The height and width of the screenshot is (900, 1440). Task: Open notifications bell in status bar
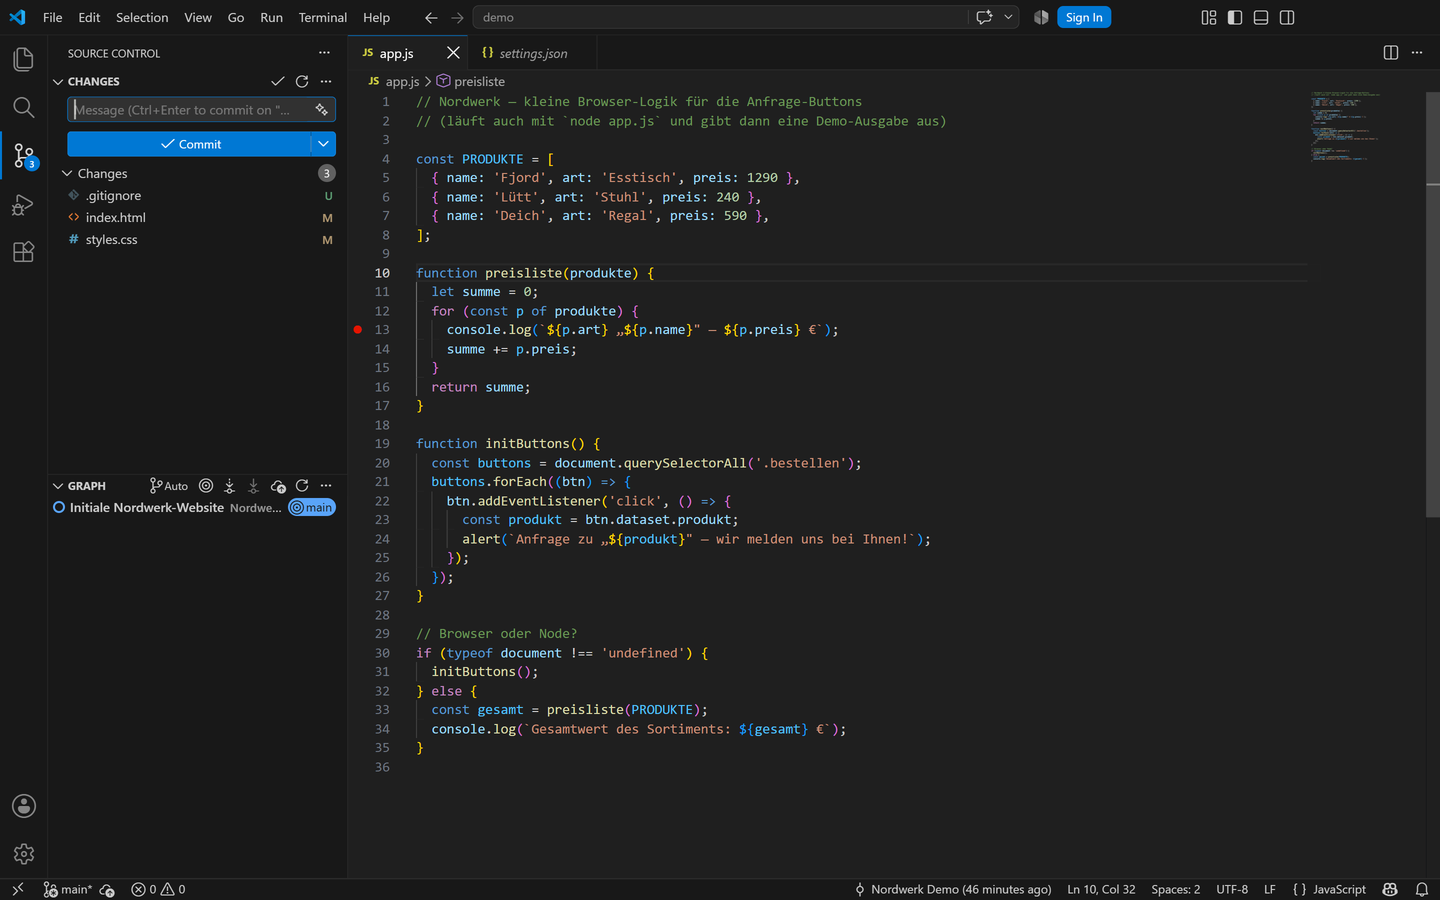click(x=1421, y=889)
